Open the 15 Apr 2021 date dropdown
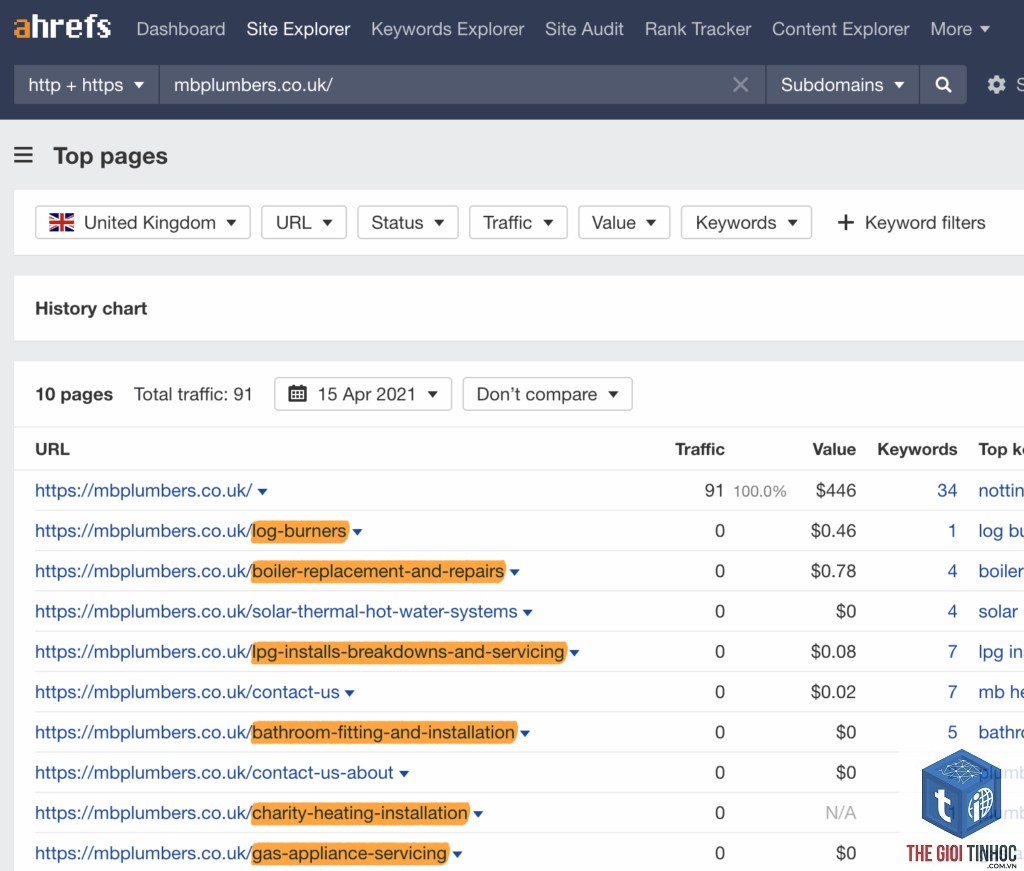The width and height of the screenshot is (1024, 871). pos(363,394)
